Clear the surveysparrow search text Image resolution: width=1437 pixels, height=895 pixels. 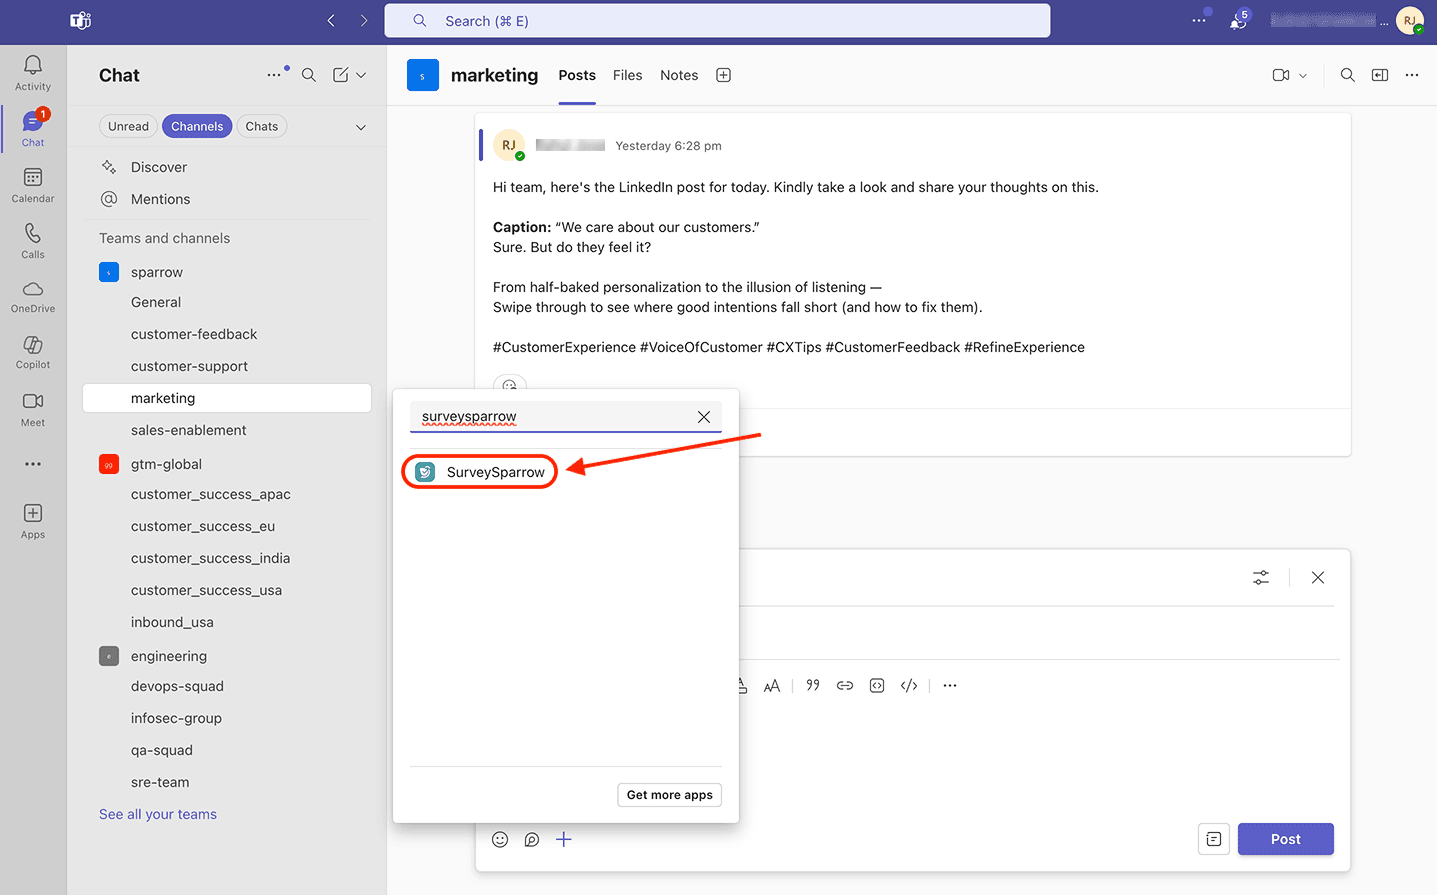click(704, 417)
